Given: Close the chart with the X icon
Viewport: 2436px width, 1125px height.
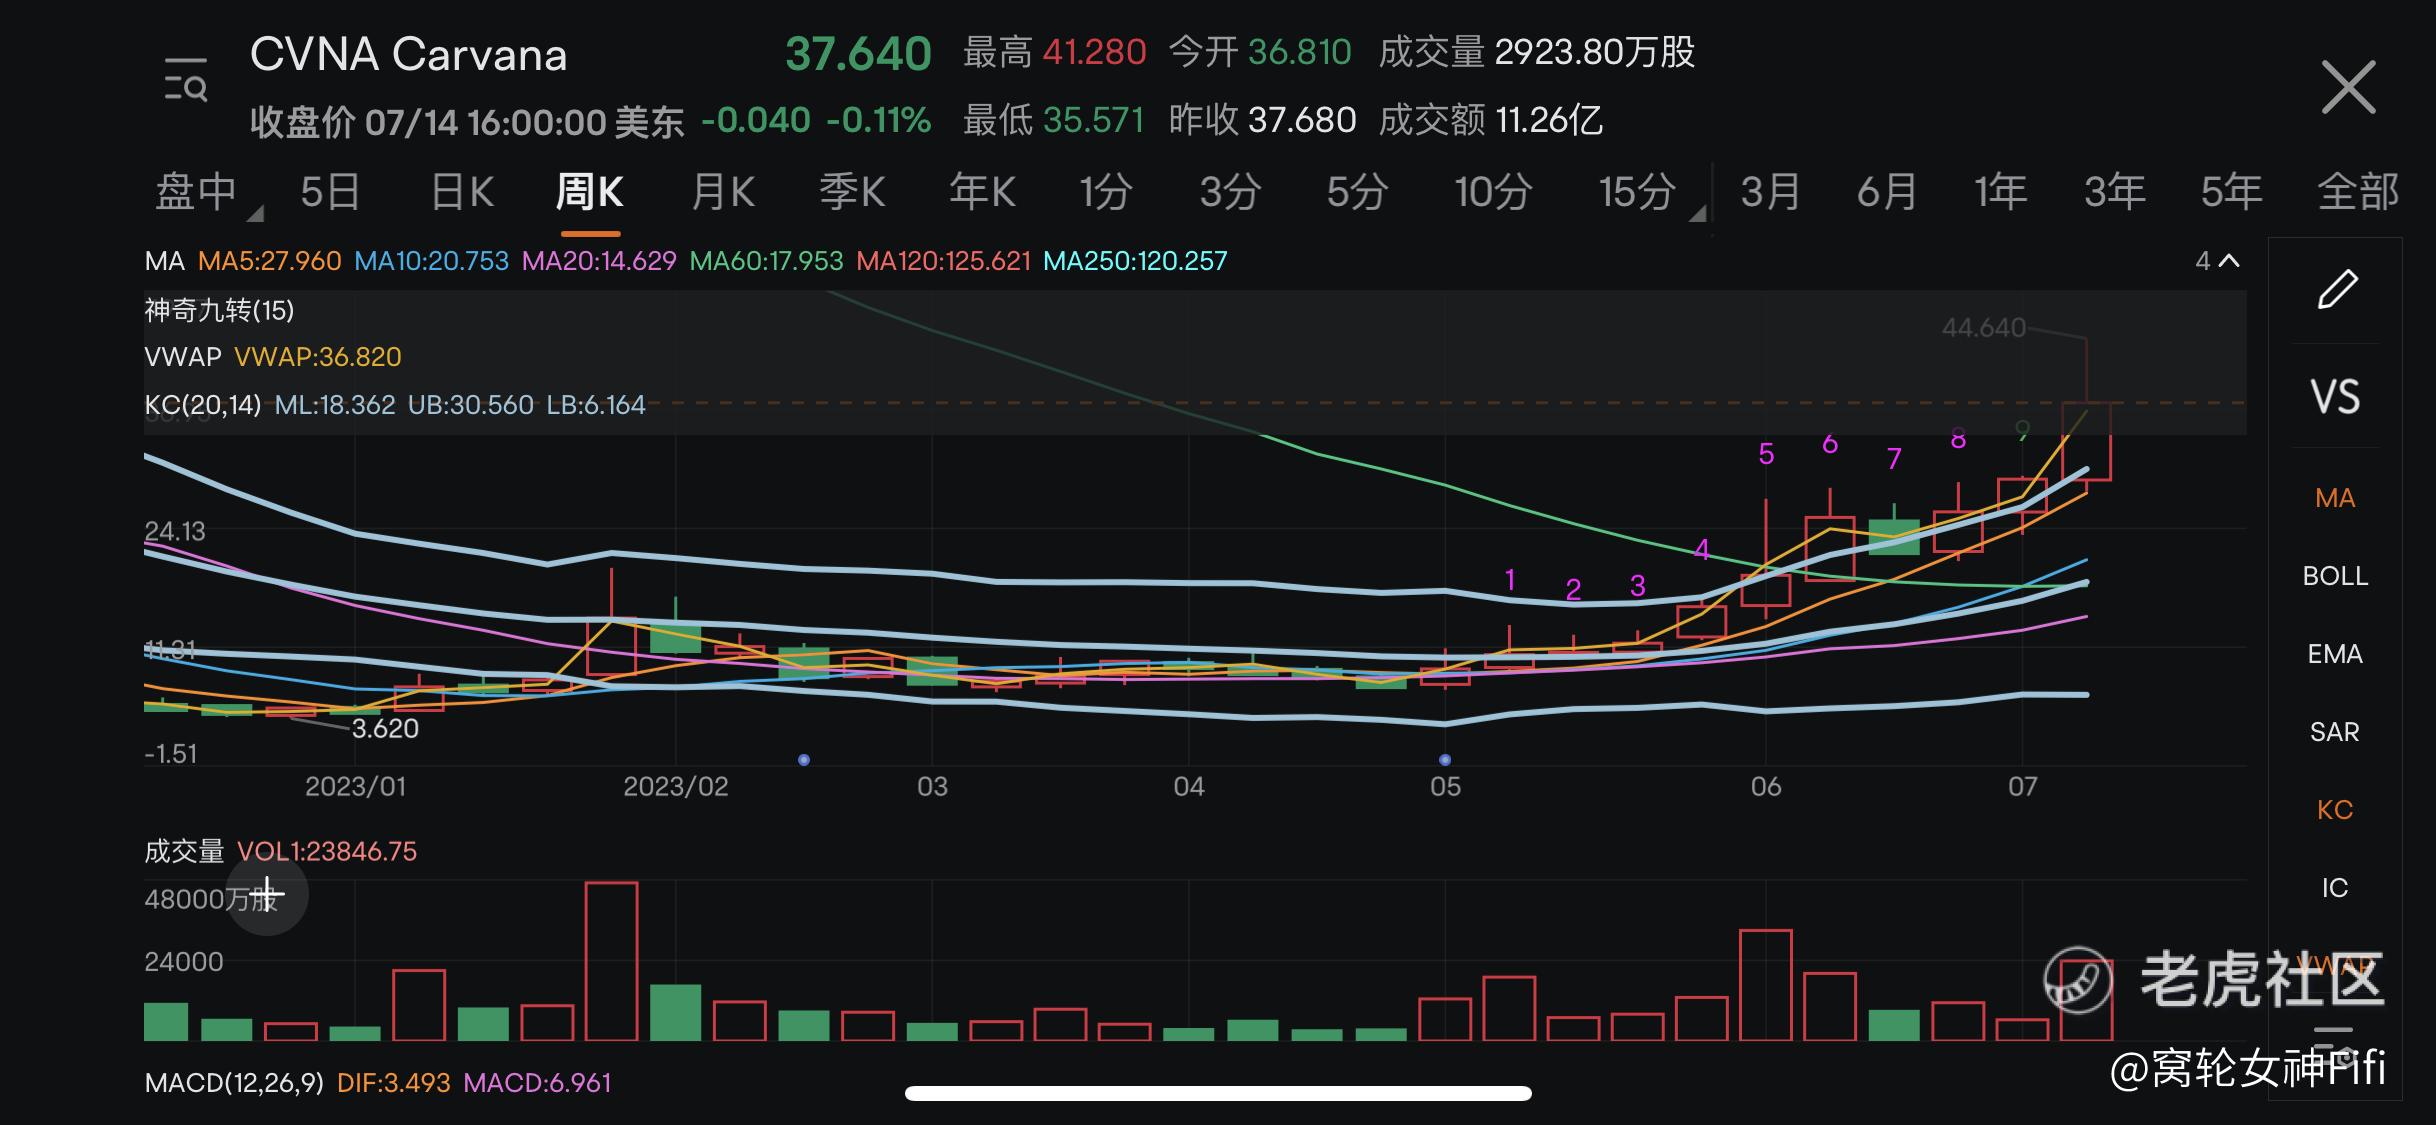Looking at the screenshot, I should coord(2347,87).
